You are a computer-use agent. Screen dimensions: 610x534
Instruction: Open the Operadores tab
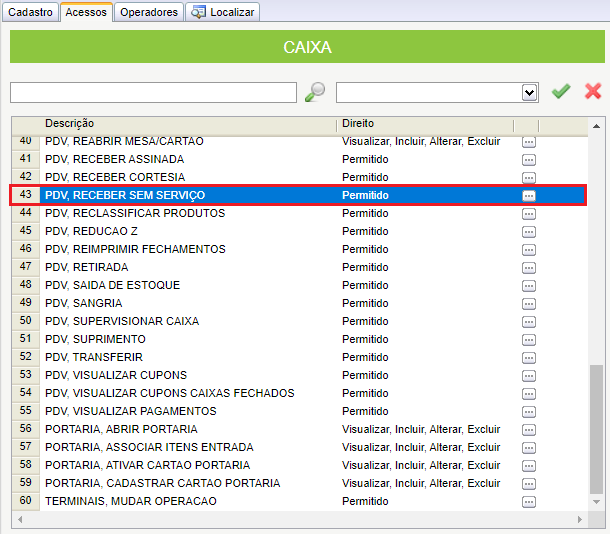point(149,12)
